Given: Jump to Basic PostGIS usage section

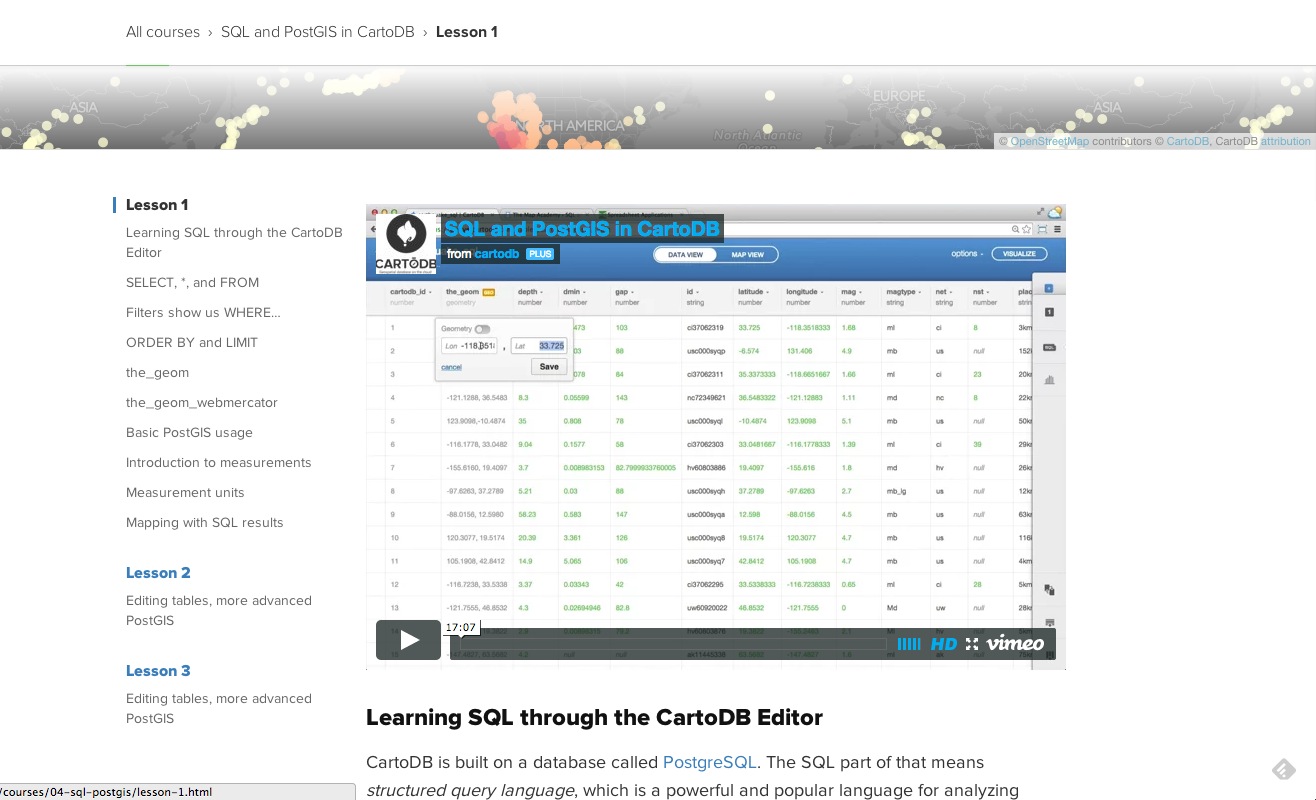Looking at the screenshot, I should click(x=189, y=433).
